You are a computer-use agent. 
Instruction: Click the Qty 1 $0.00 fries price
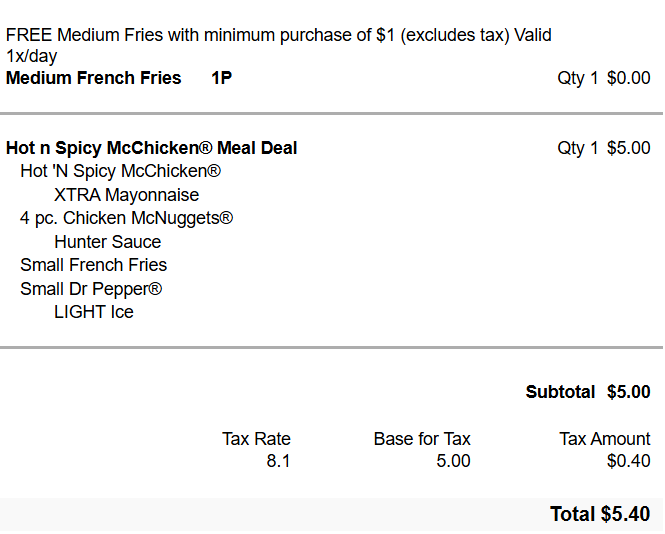pos(604,78)
